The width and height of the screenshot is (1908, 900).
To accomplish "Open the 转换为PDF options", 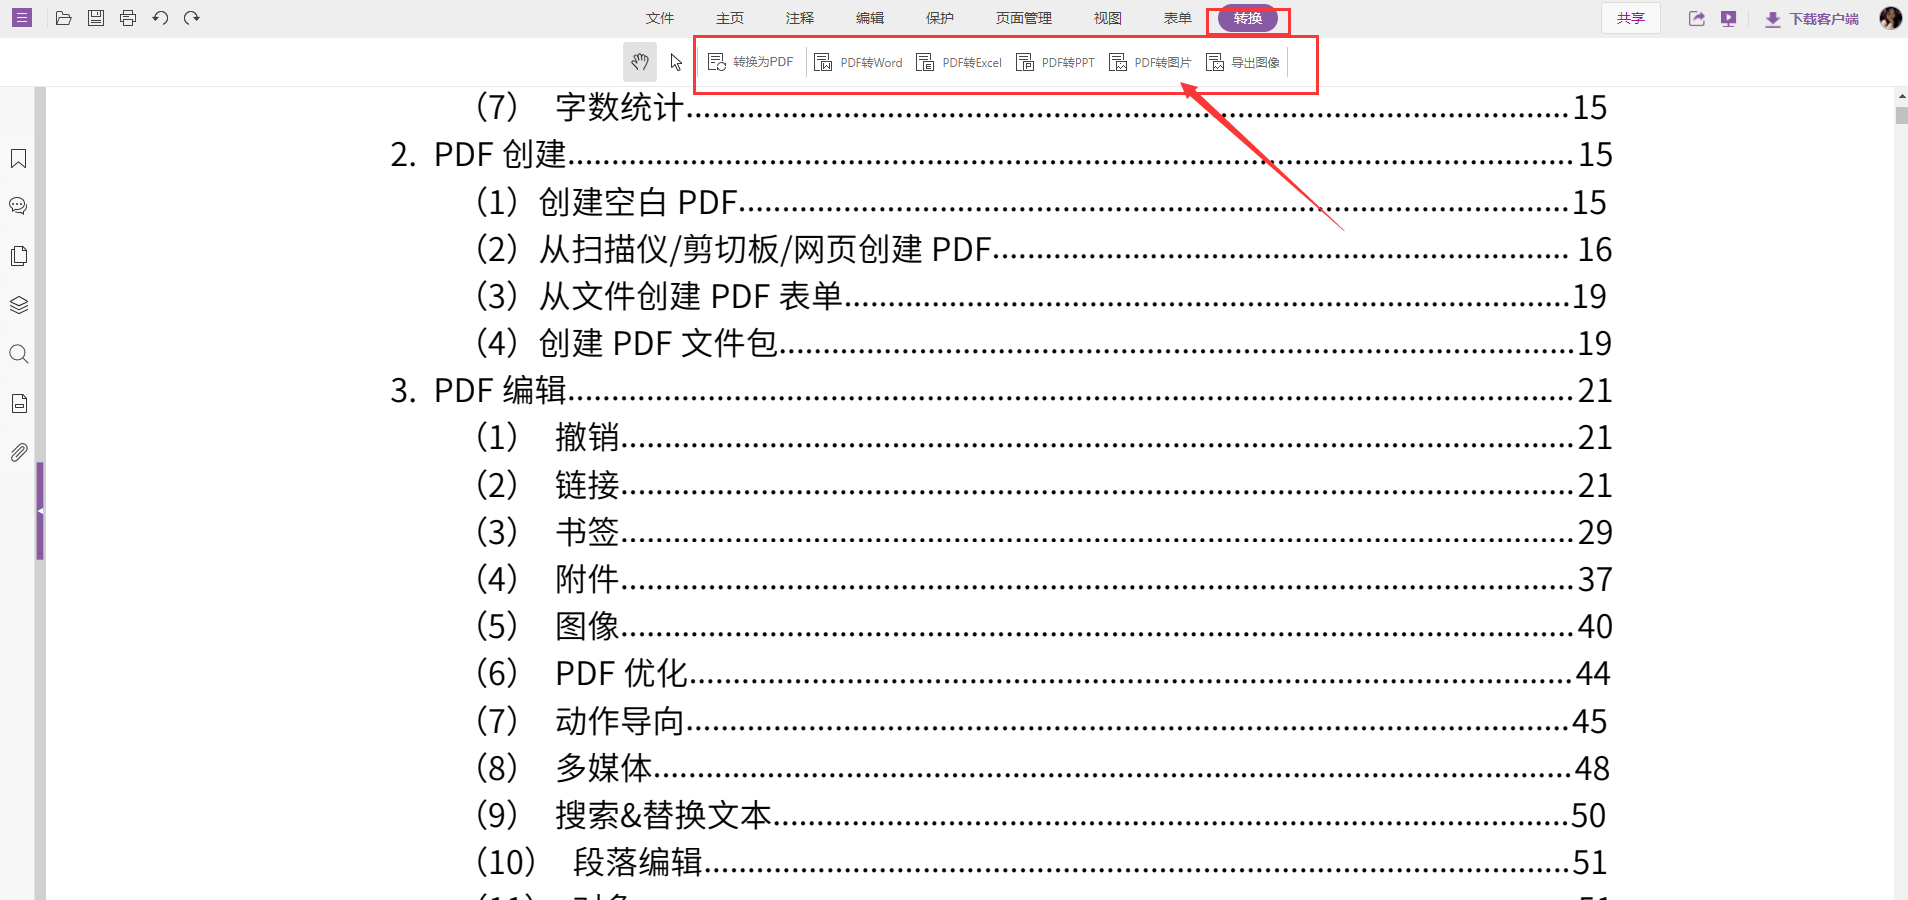I will (x=752, y=62).
